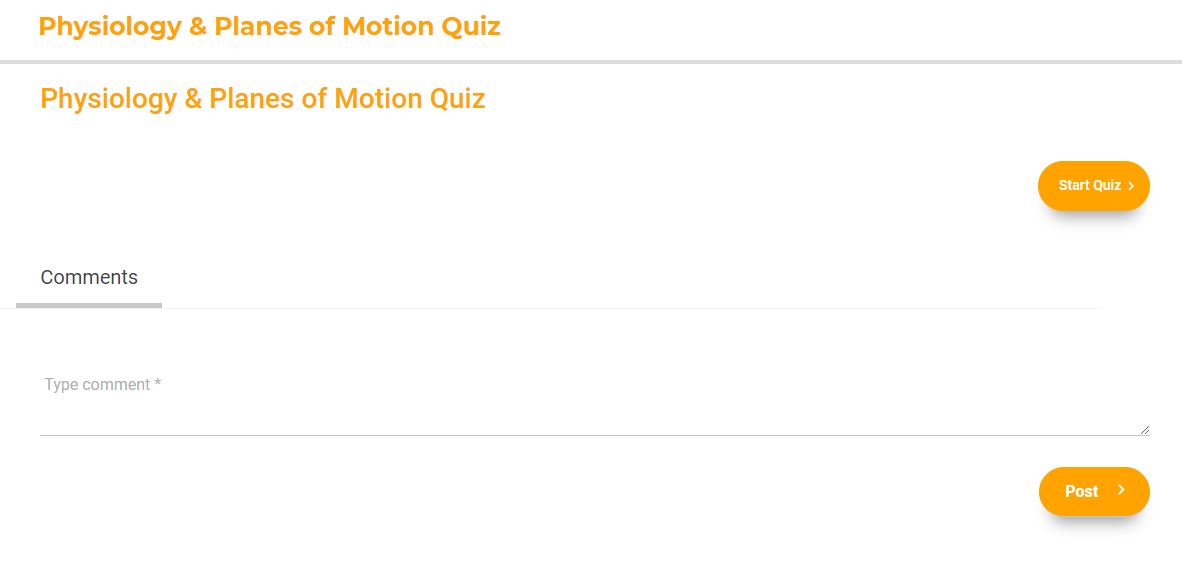The height and width of the screenshot is (586, 1182).
Task: Click "Quiz" in the large page heading
Action: click(x=457, y=99)
